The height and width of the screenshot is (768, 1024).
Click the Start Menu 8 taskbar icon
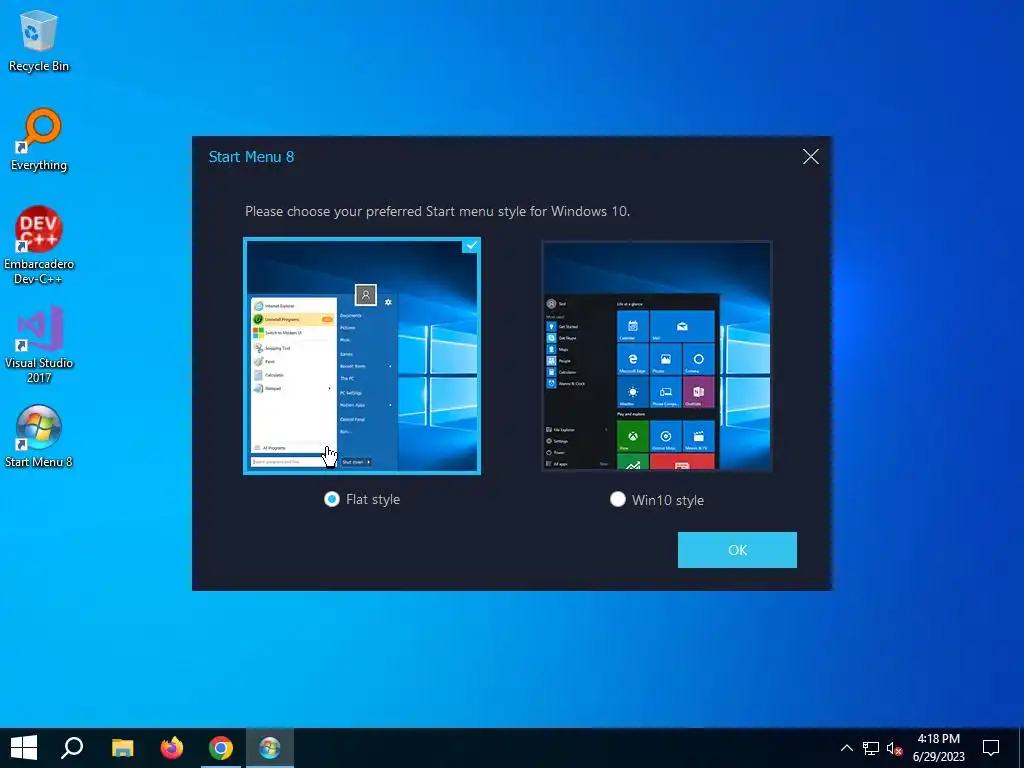point(270,748)
